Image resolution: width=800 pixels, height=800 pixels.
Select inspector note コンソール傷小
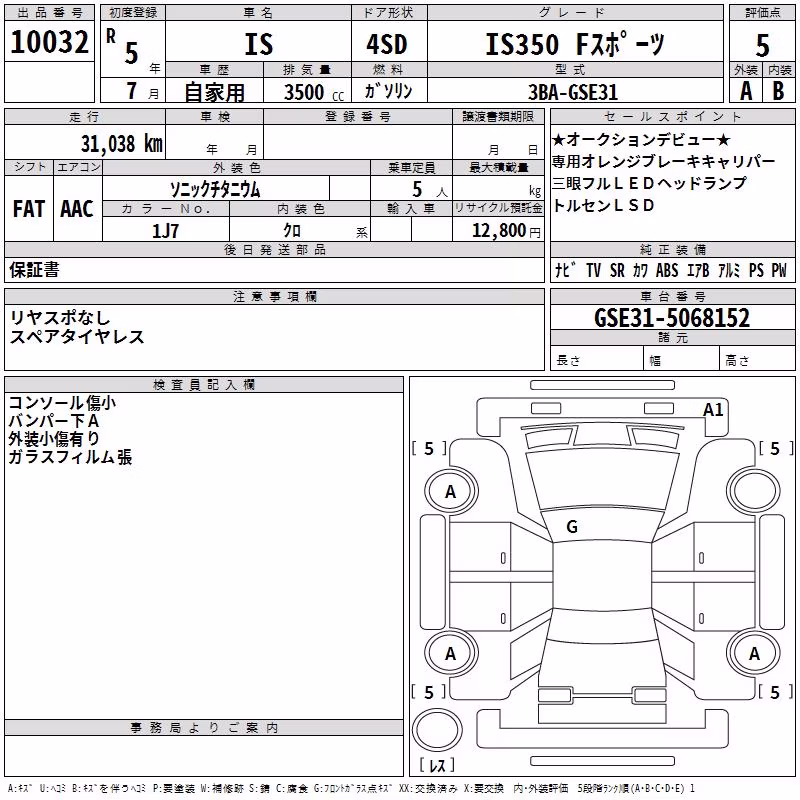coord(62,403)
